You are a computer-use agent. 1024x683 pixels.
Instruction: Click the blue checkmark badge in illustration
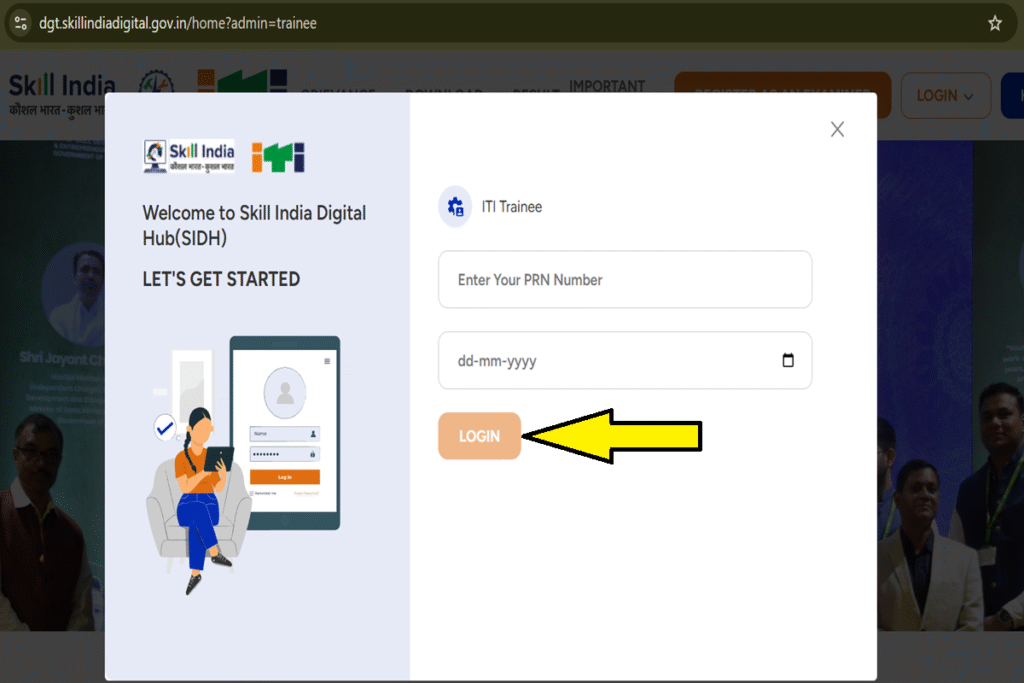(165, 429)
